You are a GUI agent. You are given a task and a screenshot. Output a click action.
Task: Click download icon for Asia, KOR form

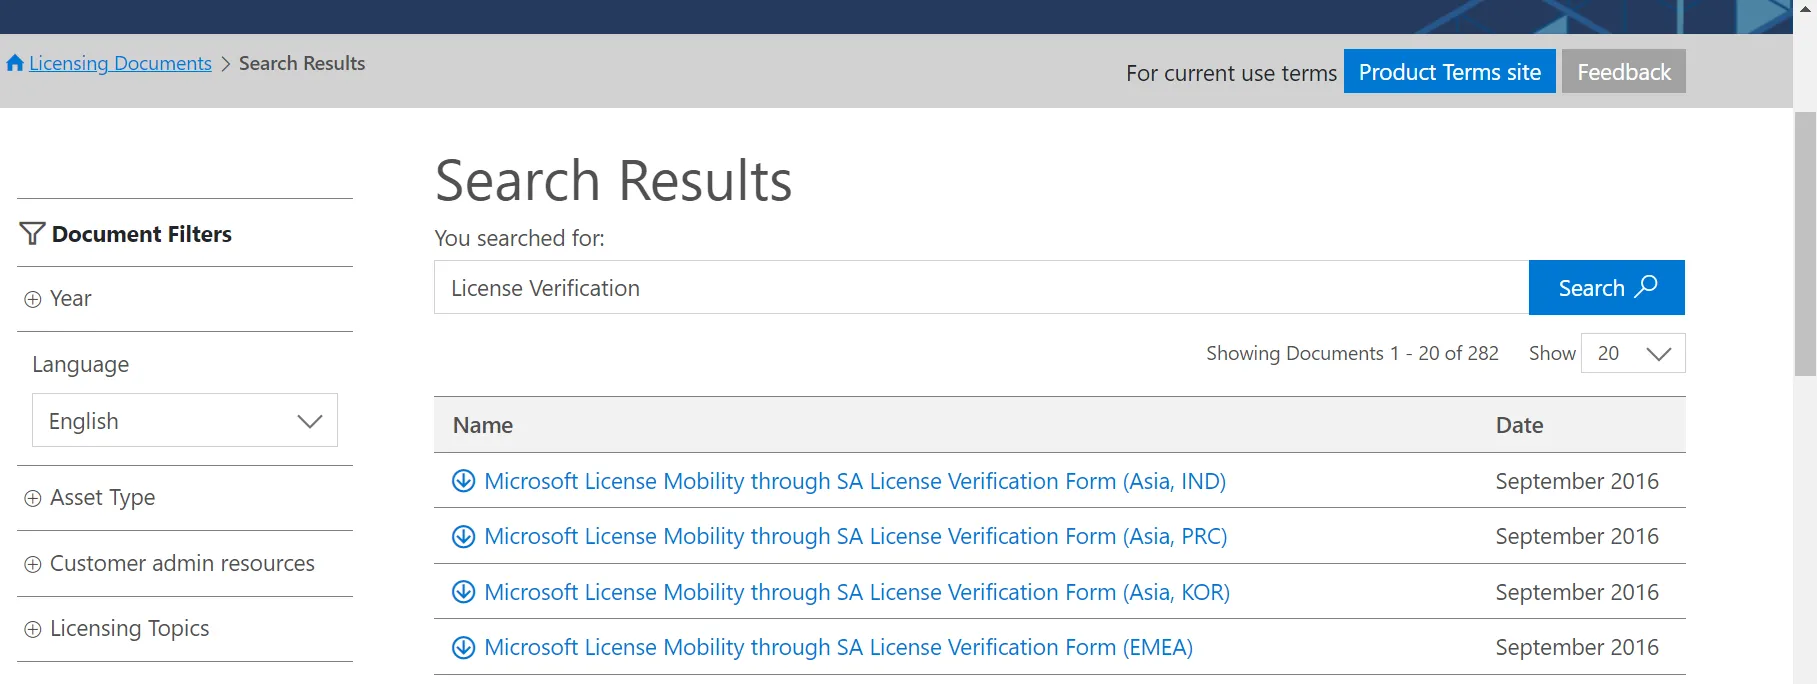(x=463, y=592)
